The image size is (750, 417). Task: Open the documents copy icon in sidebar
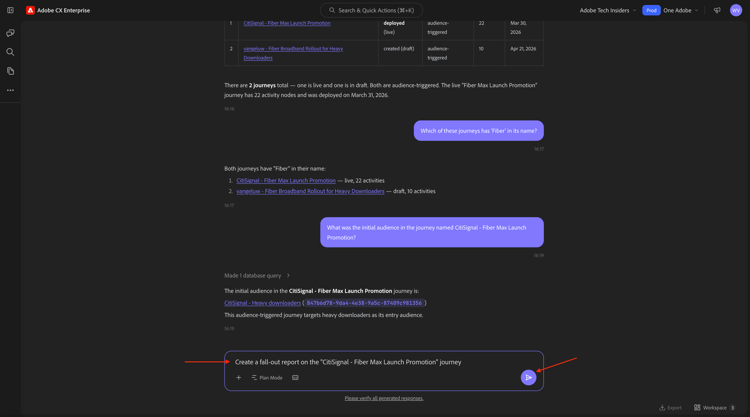(10, 71)
